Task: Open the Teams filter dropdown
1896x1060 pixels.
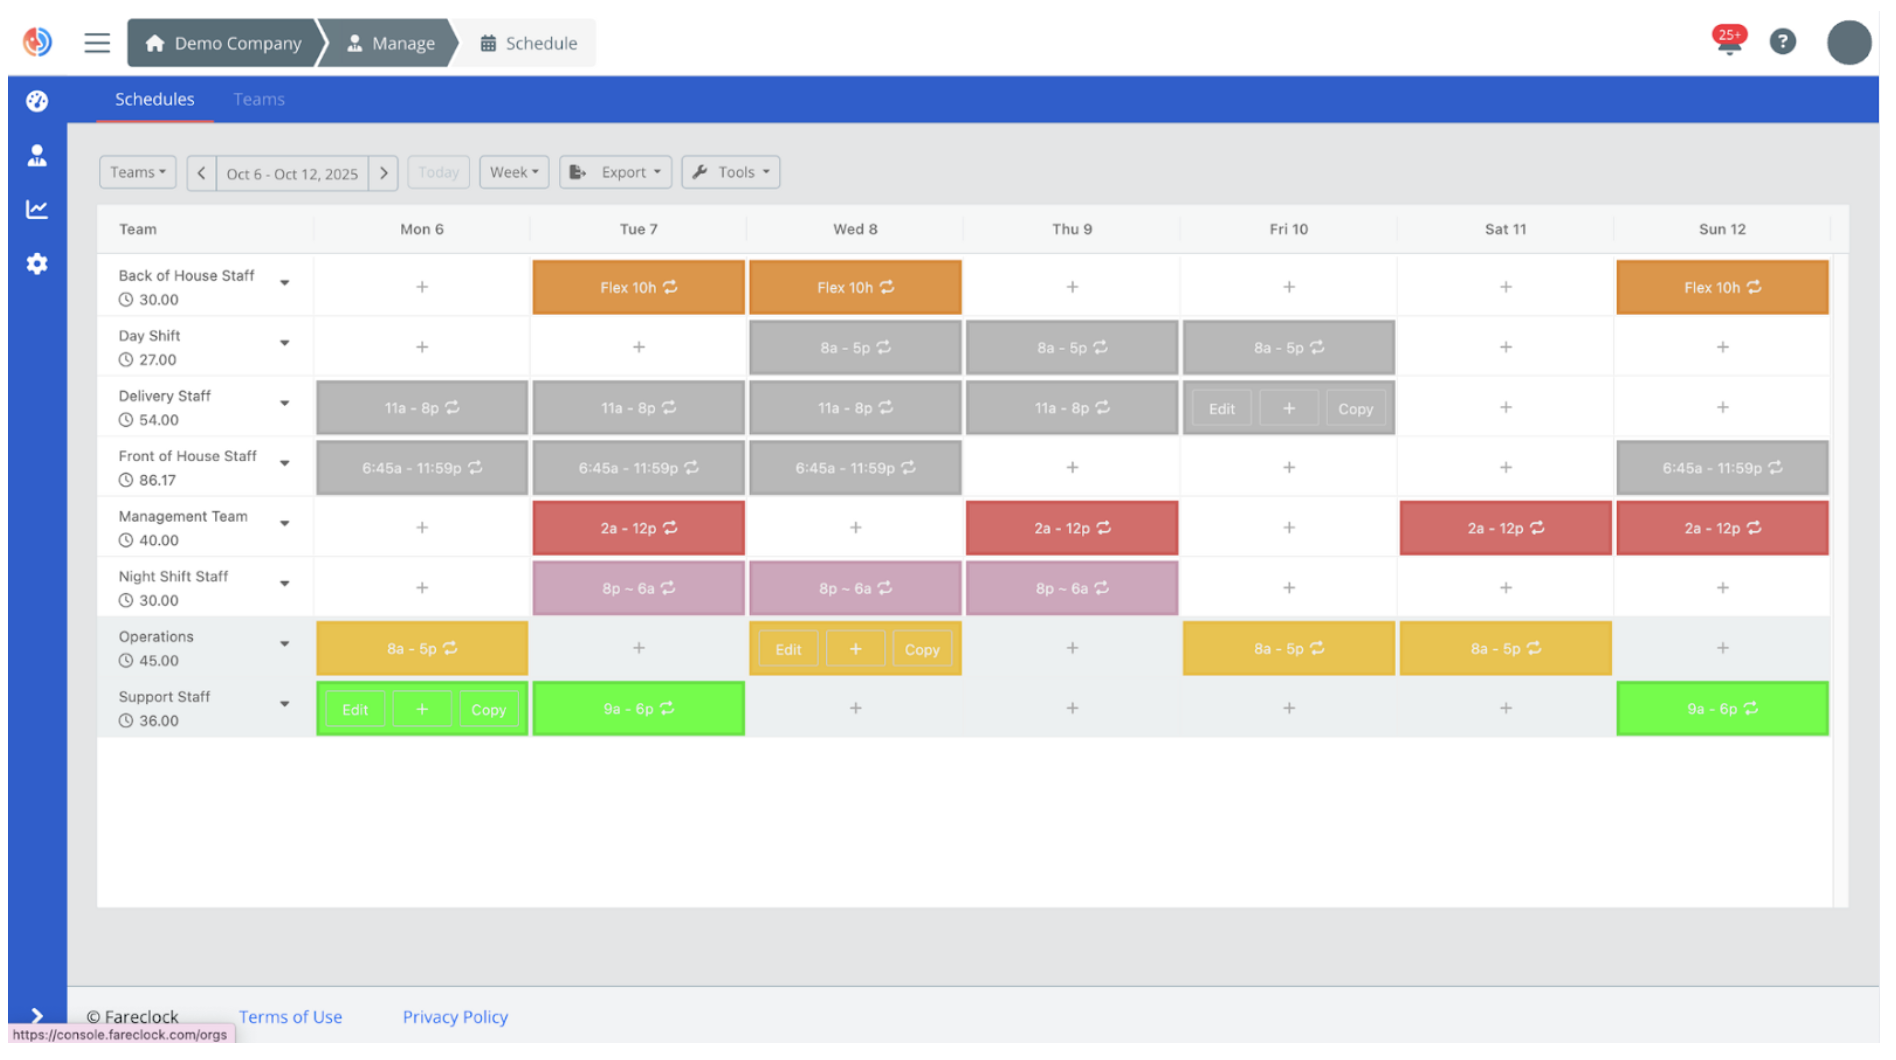Action: tap(137, 171)
